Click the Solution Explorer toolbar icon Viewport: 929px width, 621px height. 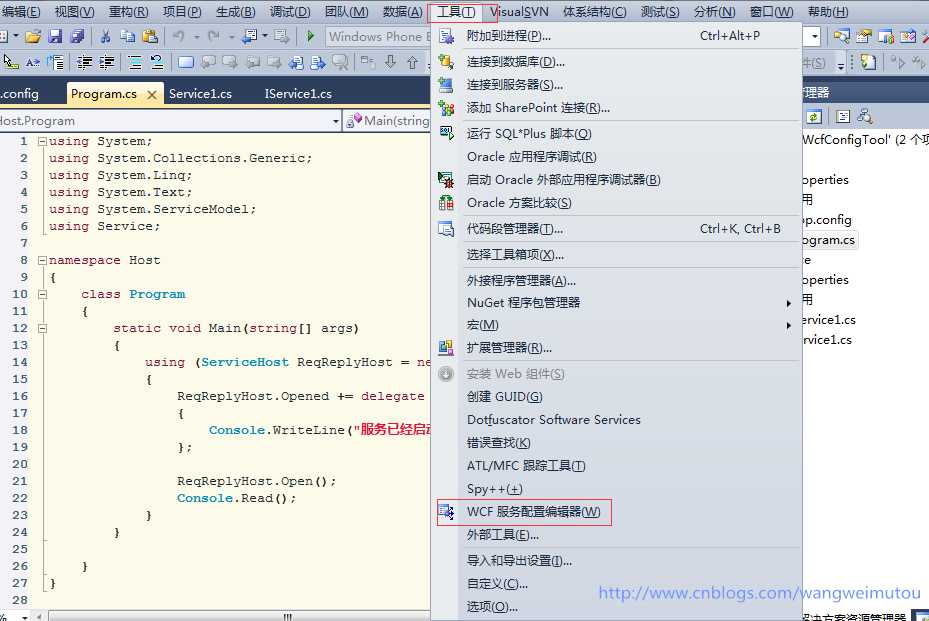(841, 37)
